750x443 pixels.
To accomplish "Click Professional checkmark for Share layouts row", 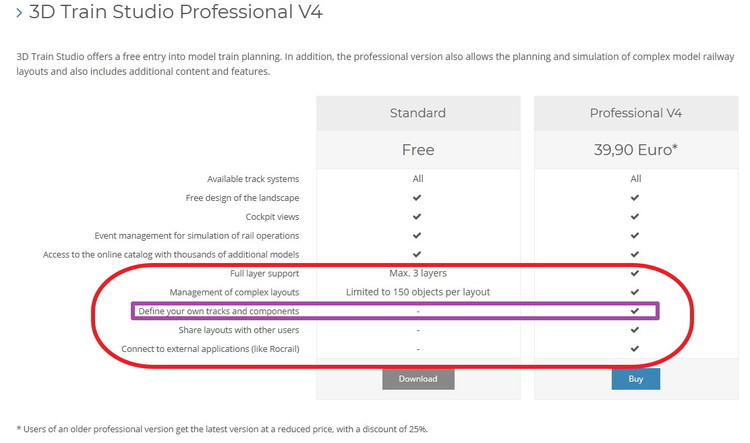I will point(635,330).
